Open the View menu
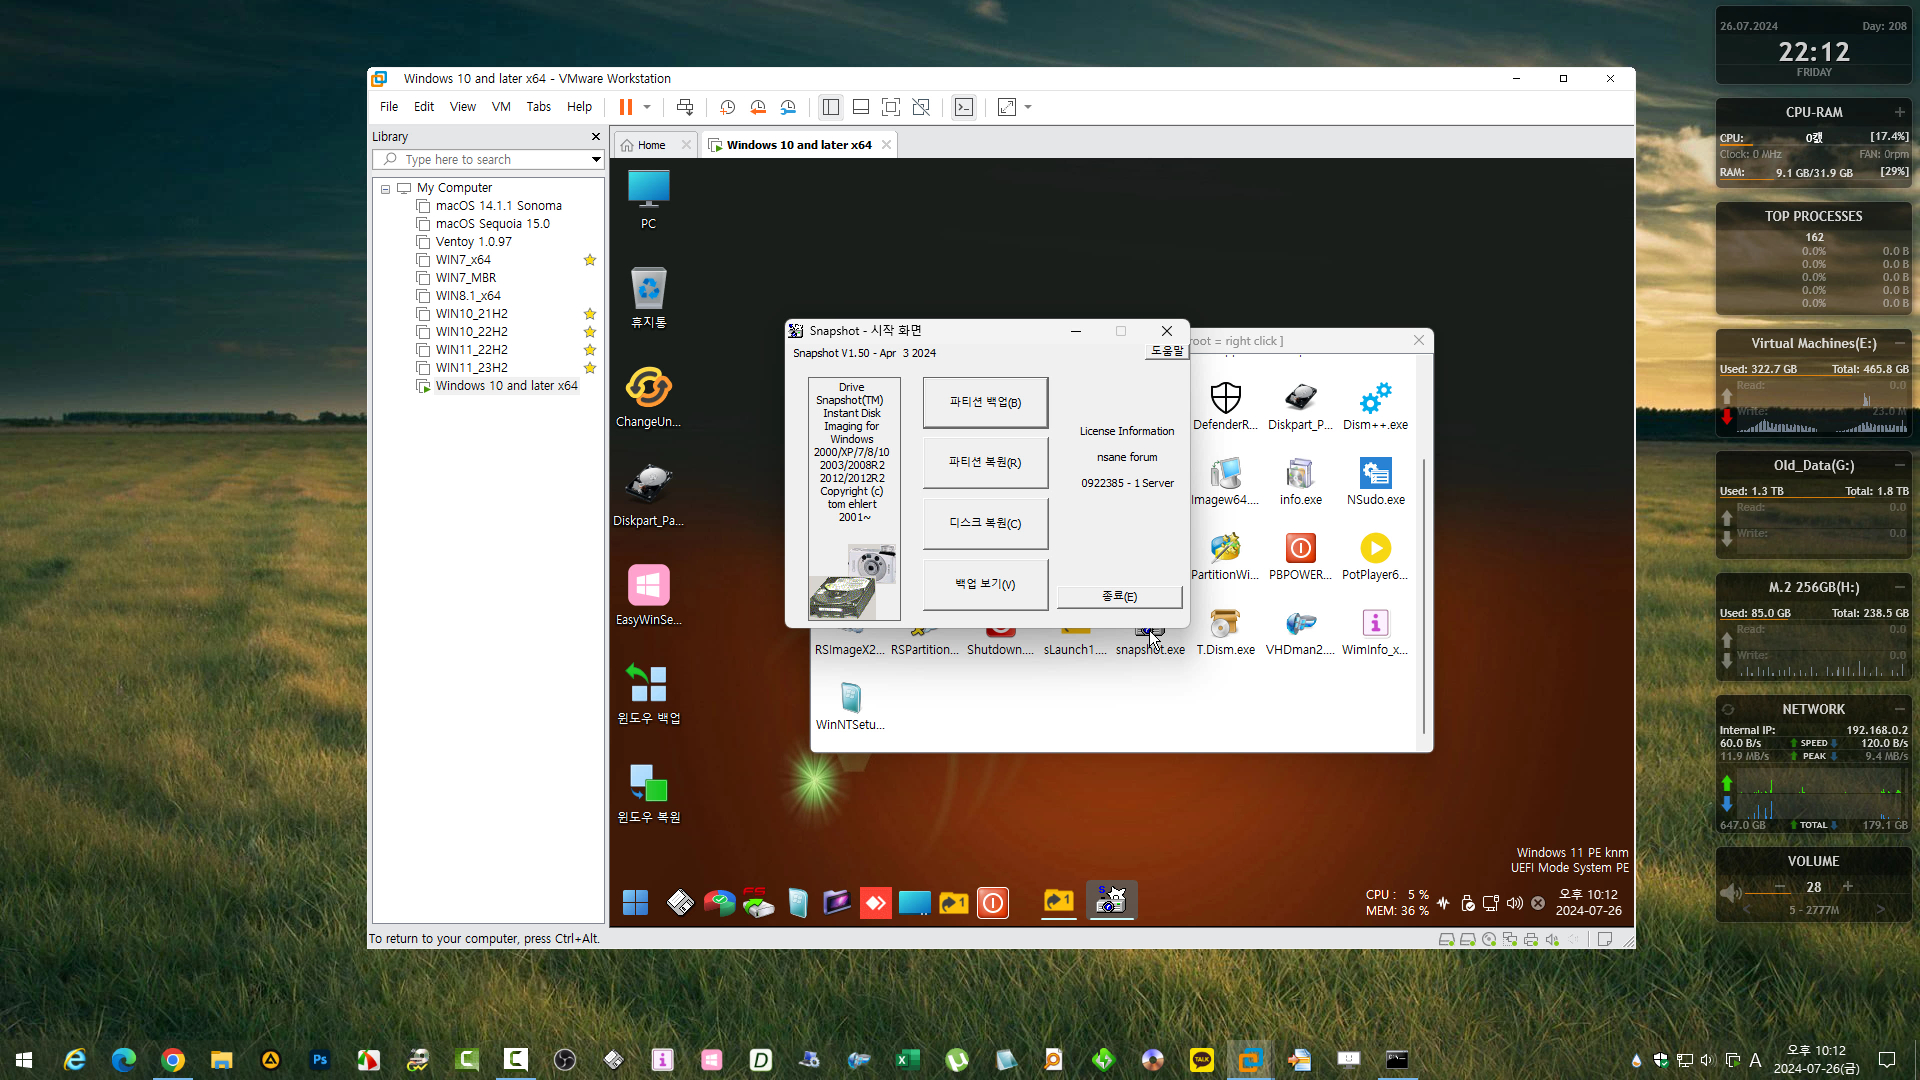 [463, 107]
